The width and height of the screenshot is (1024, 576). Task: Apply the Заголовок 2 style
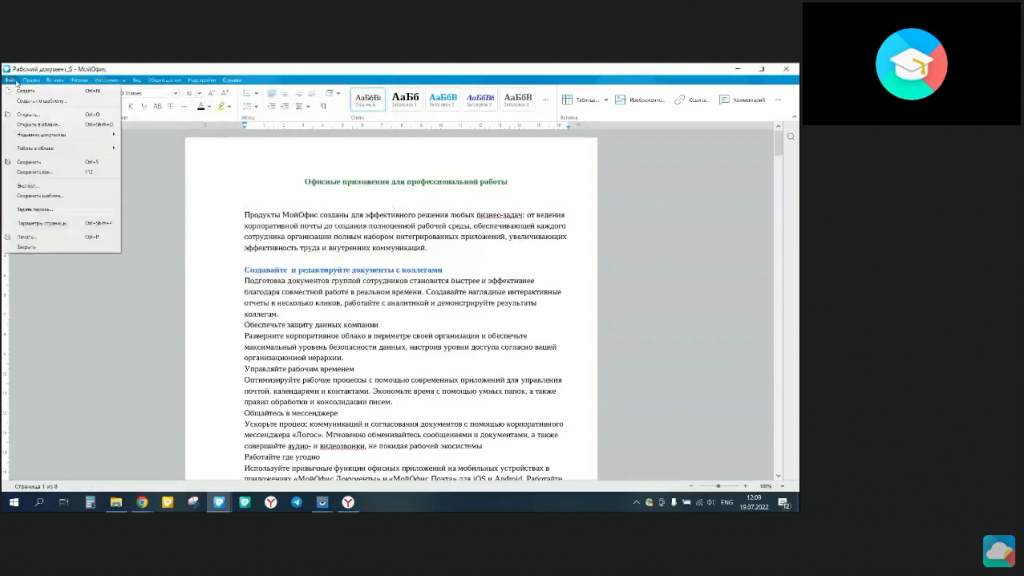click(443, 99)
